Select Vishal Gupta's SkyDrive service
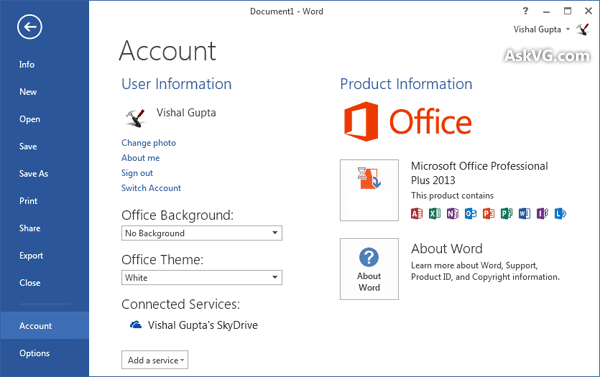 pyautogui.click(x=194, y=325)
